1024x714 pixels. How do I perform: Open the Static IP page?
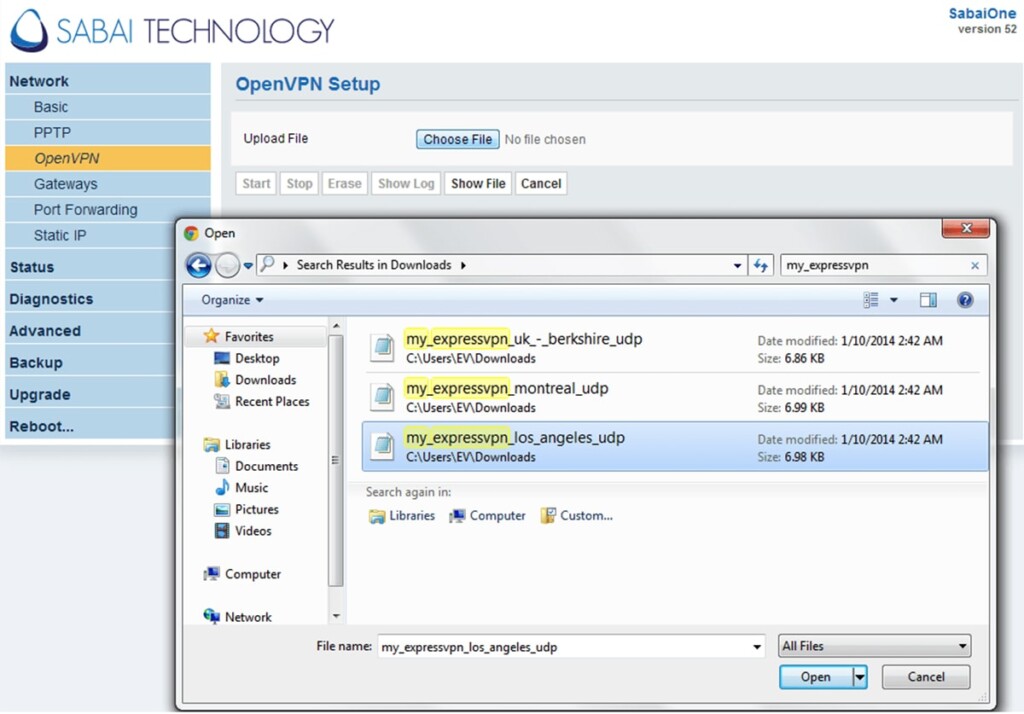[x=89, y=235]
